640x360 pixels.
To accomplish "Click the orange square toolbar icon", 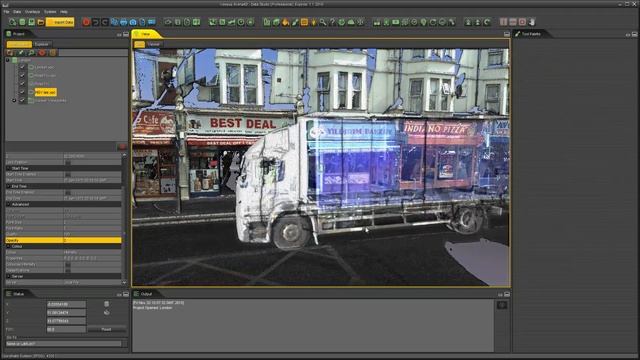I will click(x=304, y=22).
